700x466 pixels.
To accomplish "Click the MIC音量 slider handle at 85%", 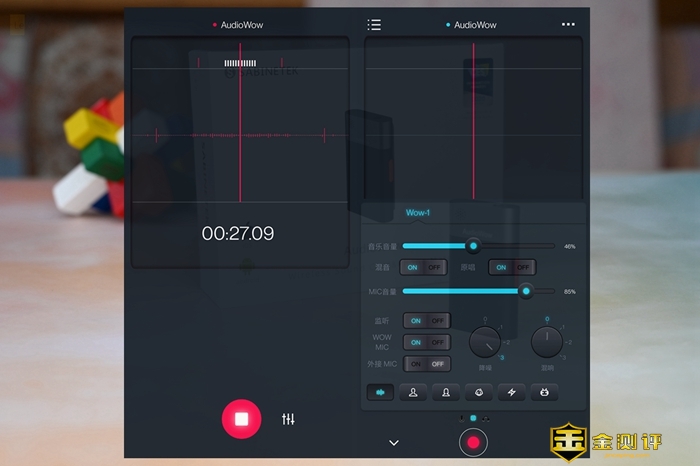I will pyautogui.click(x=526, y=291).
